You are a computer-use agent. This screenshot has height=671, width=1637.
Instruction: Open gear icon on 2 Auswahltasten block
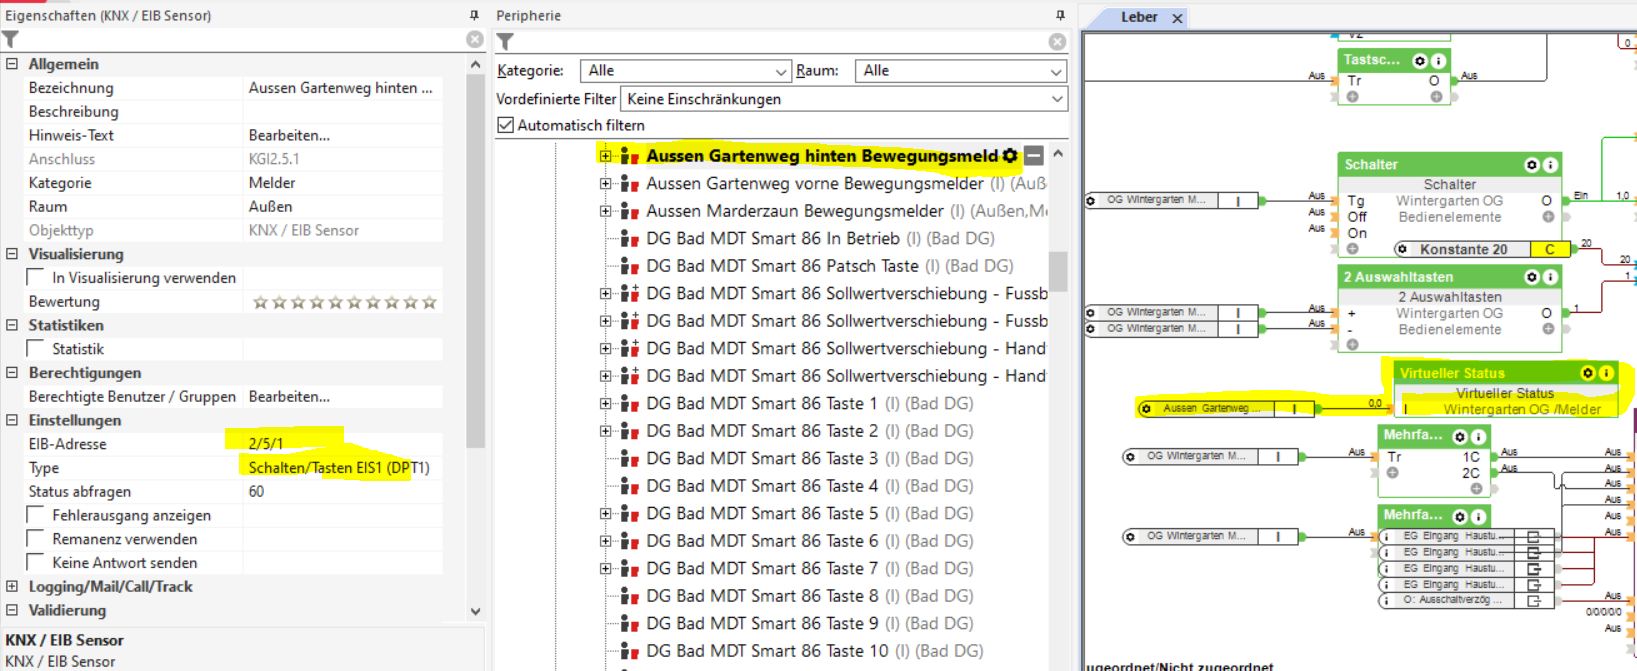(x=1531, y=277)
